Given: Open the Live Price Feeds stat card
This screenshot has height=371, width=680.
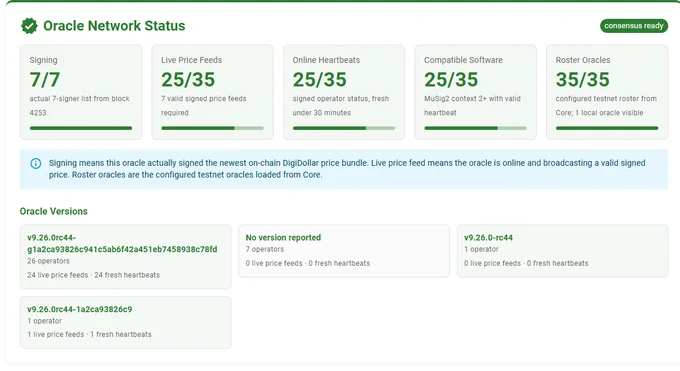Looking at the screenshot, I should click(x=212, y=92).
